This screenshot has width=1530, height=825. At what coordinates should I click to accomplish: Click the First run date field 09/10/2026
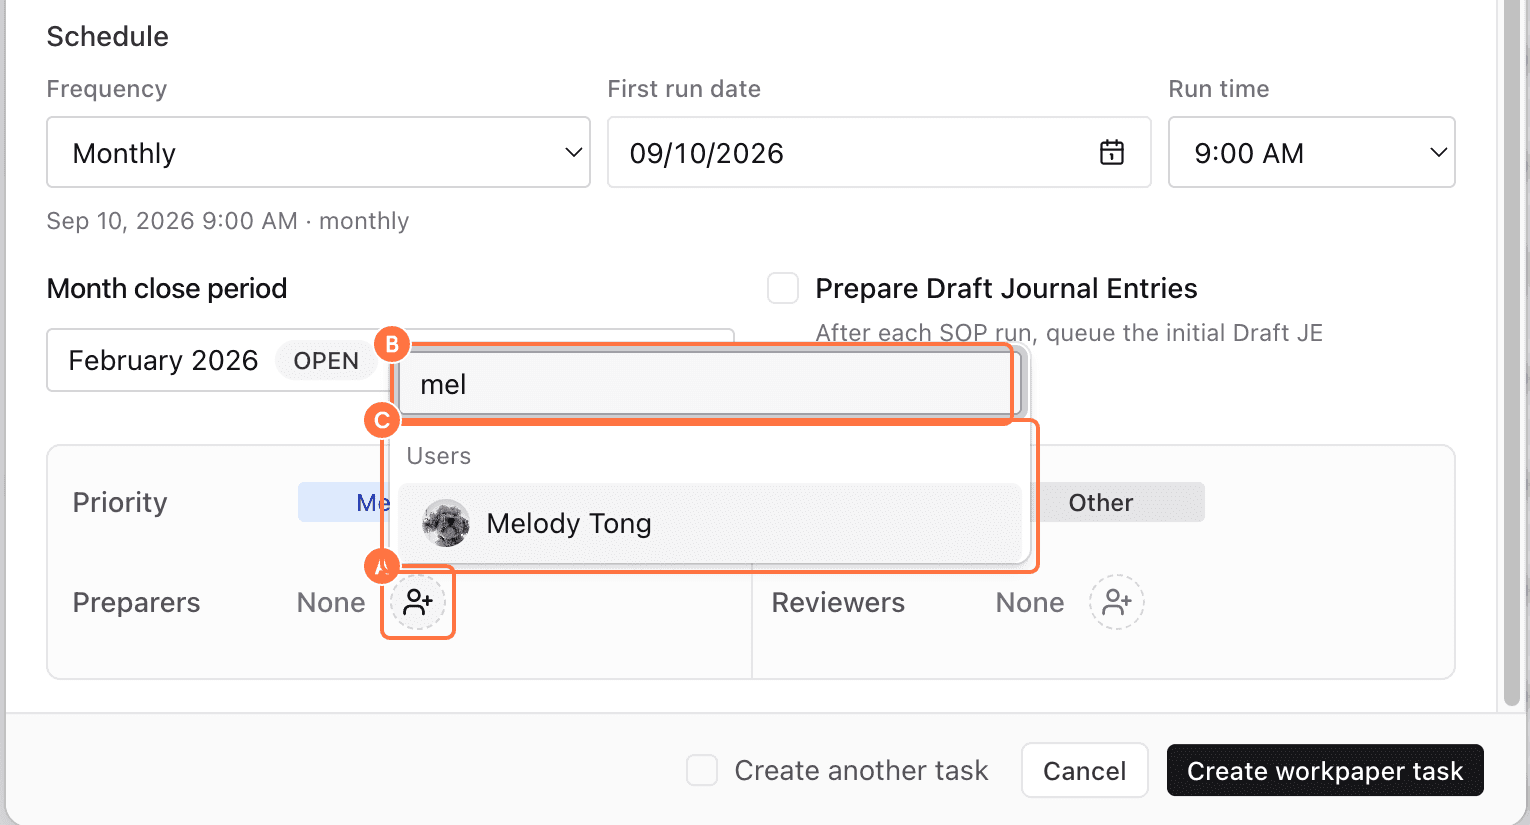pos(878,152)
